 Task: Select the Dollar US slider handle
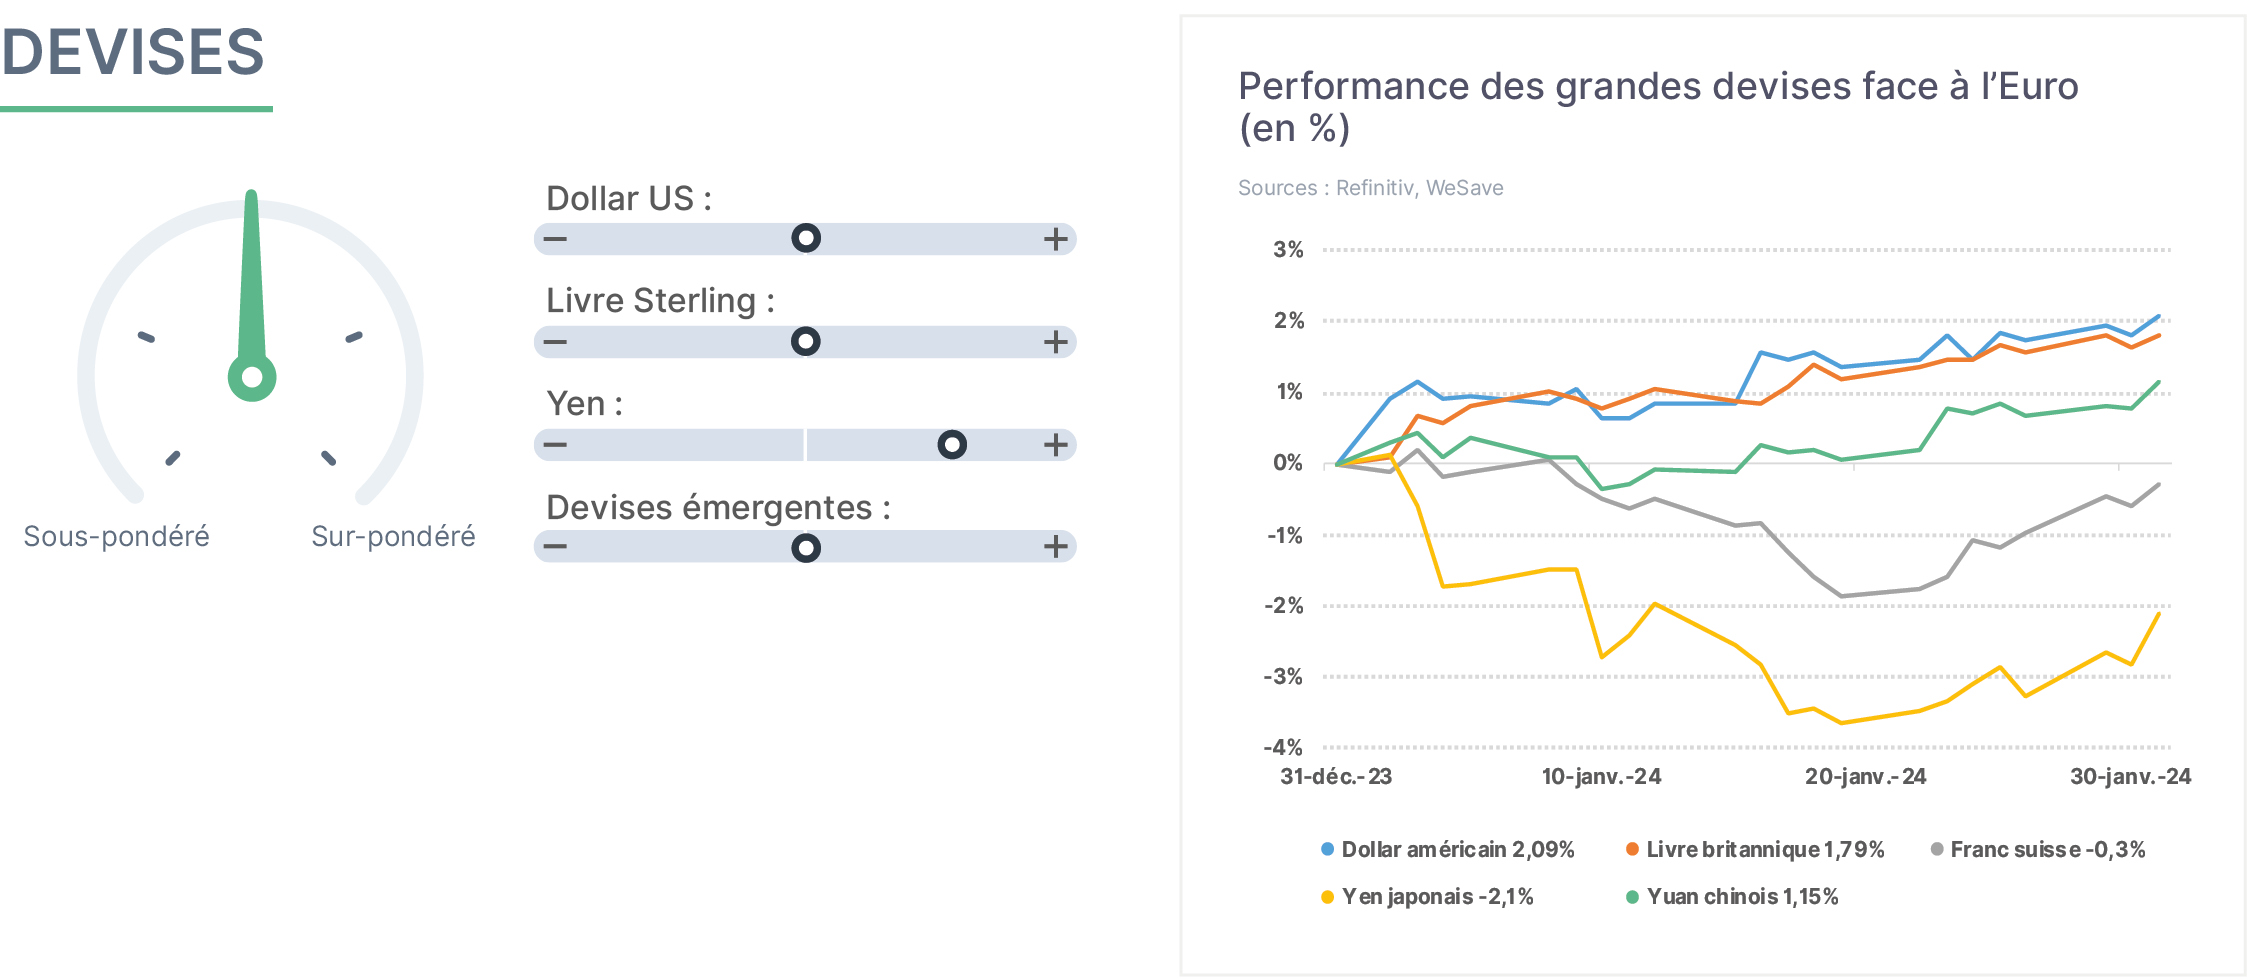click(806, 238)
